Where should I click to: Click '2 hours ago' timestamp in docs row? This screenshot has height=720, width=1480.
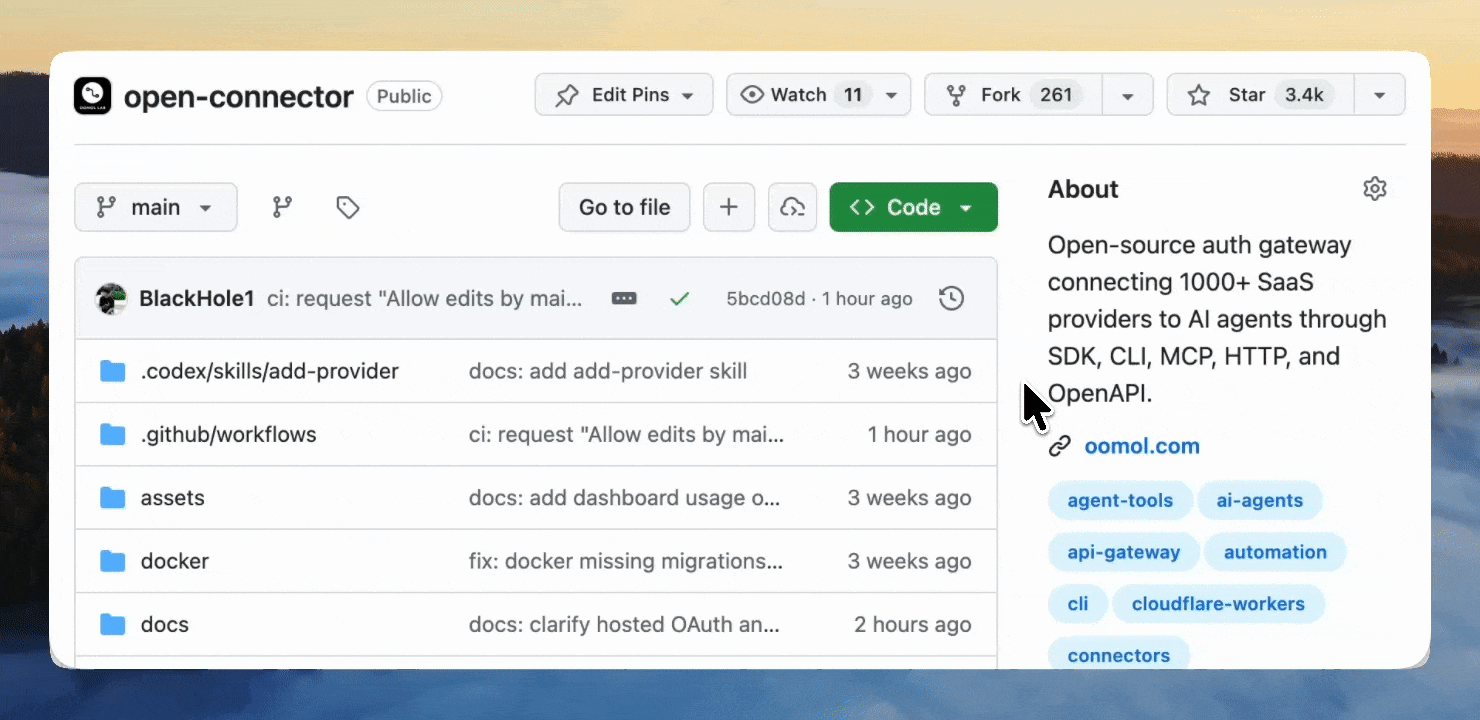click(x=913, y=624)
